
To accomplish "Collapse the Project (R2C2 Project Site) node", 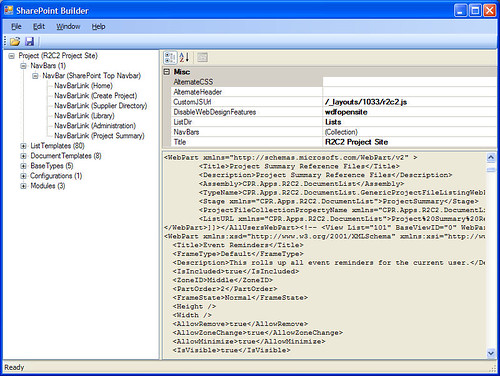I will [x=11, y=56].
